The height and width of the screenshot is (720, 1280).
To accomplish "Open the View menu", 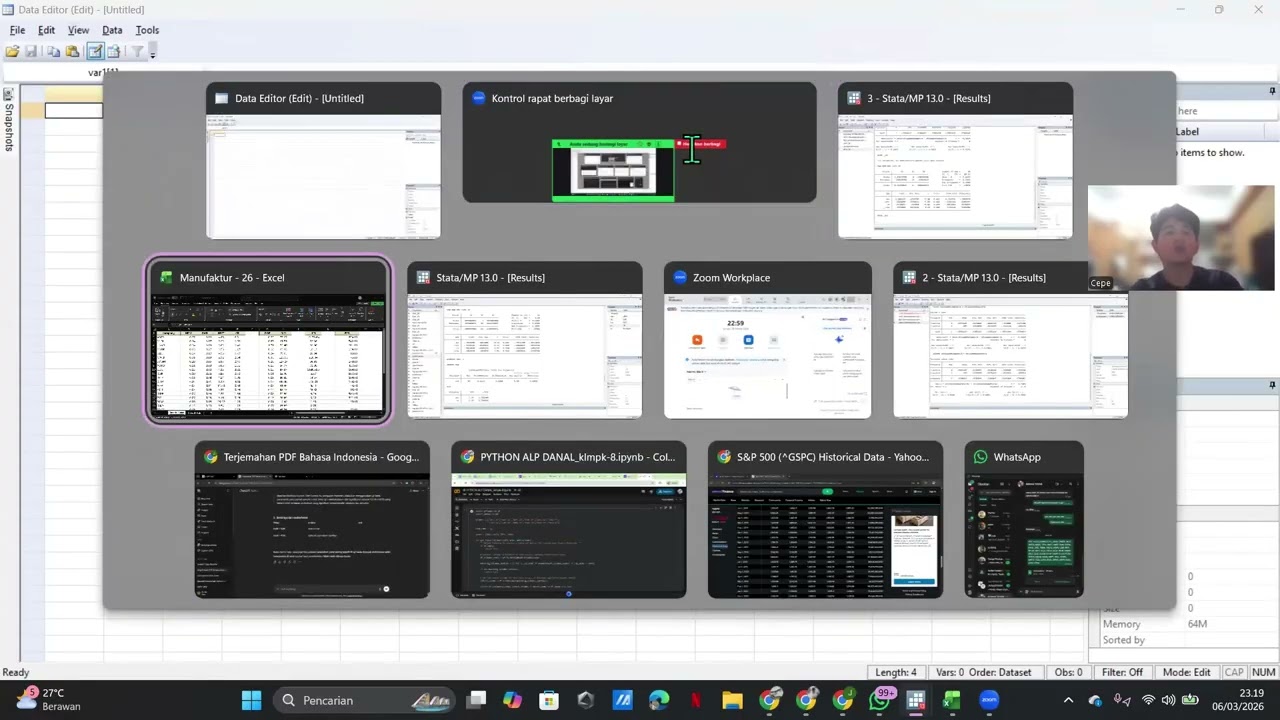I will point(78,30).
